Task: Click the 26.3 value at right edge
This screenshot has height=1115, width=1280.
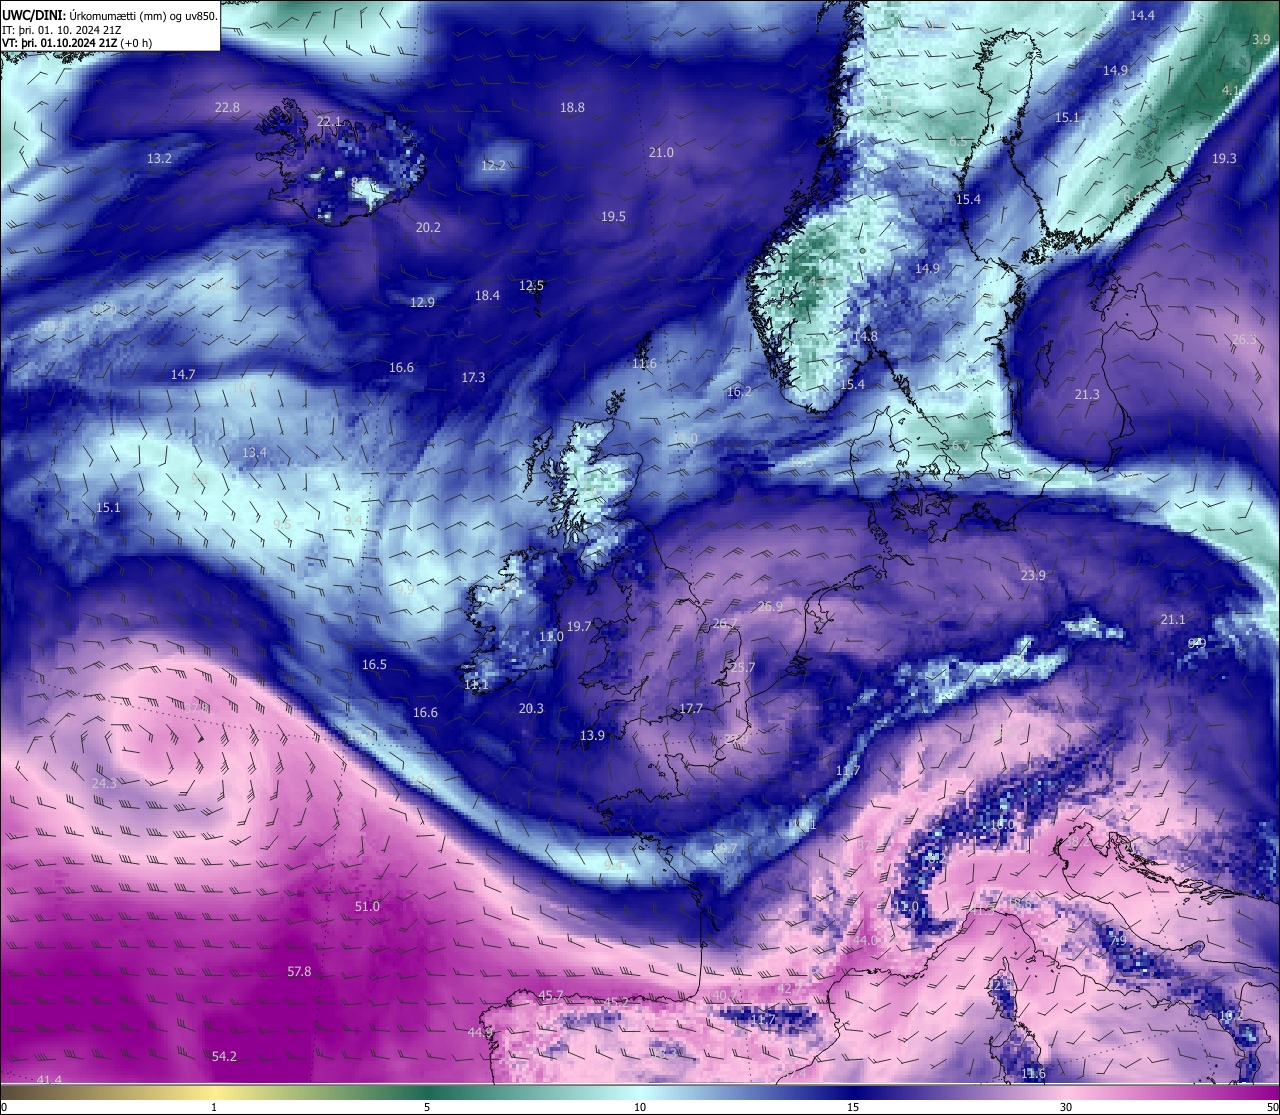Action: [1243, 339]
